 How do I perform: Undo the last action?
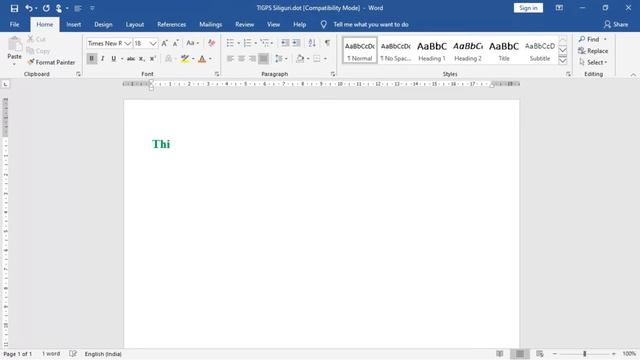point(29,8)
